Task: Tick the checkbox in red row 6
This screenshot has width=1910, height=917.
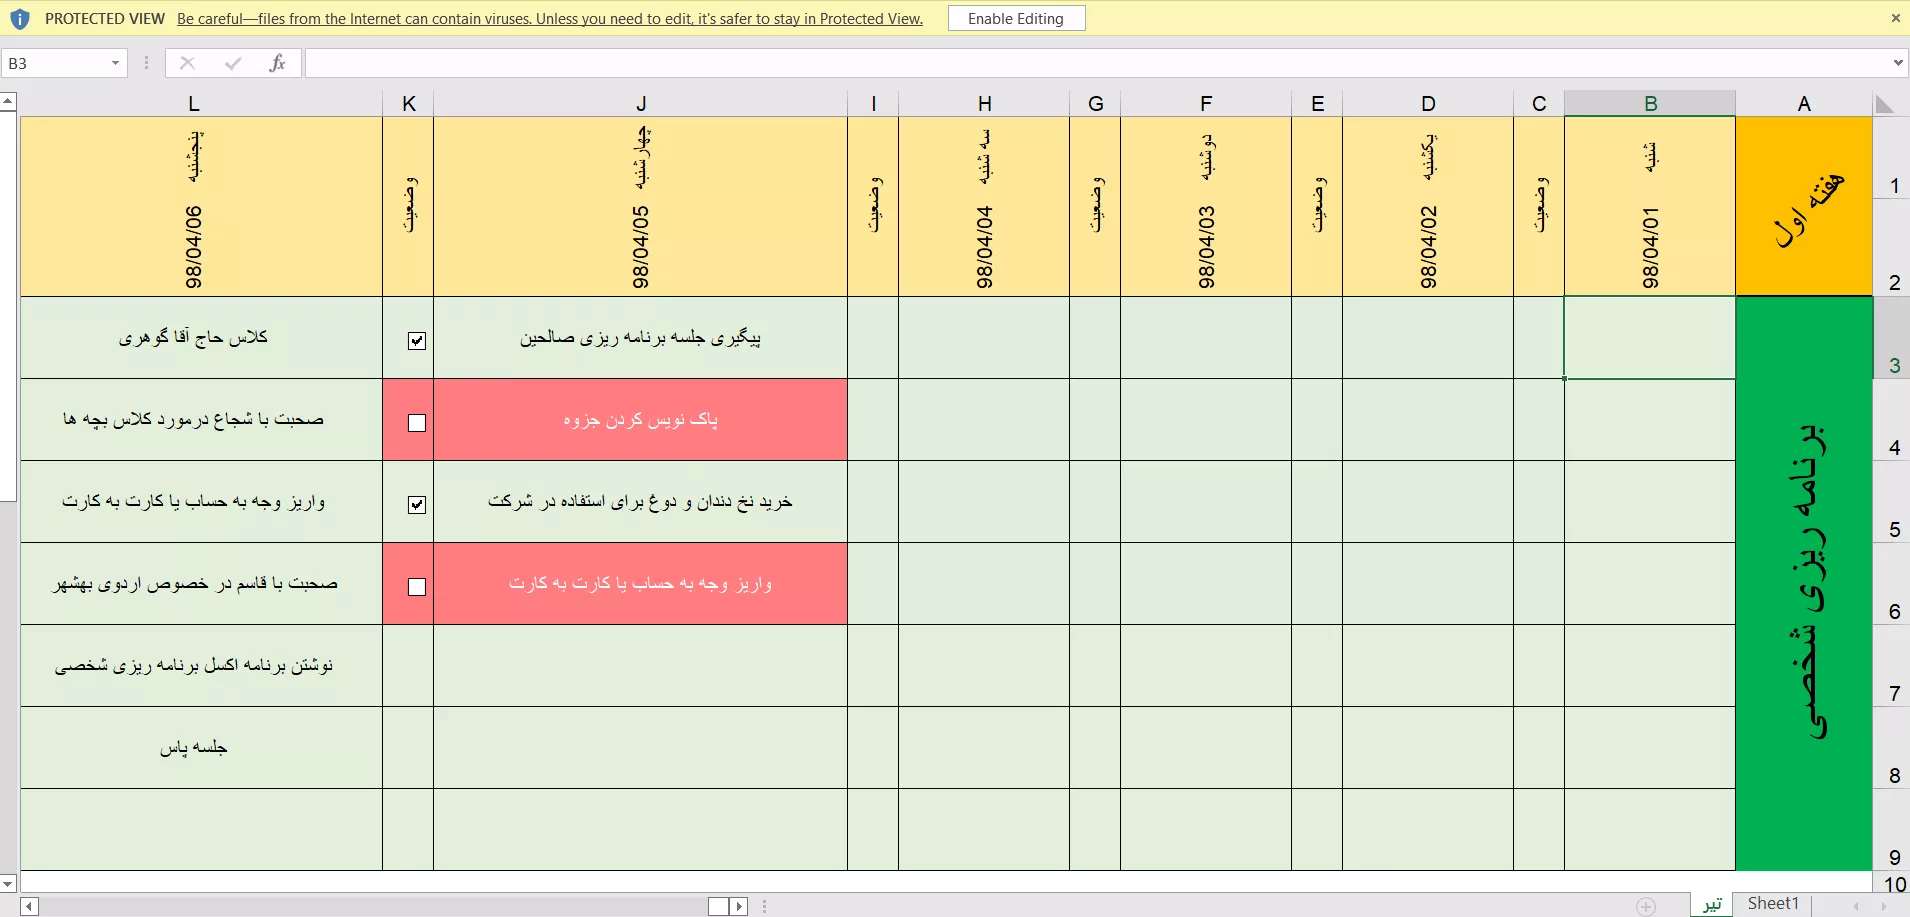Action: [417, 587]
